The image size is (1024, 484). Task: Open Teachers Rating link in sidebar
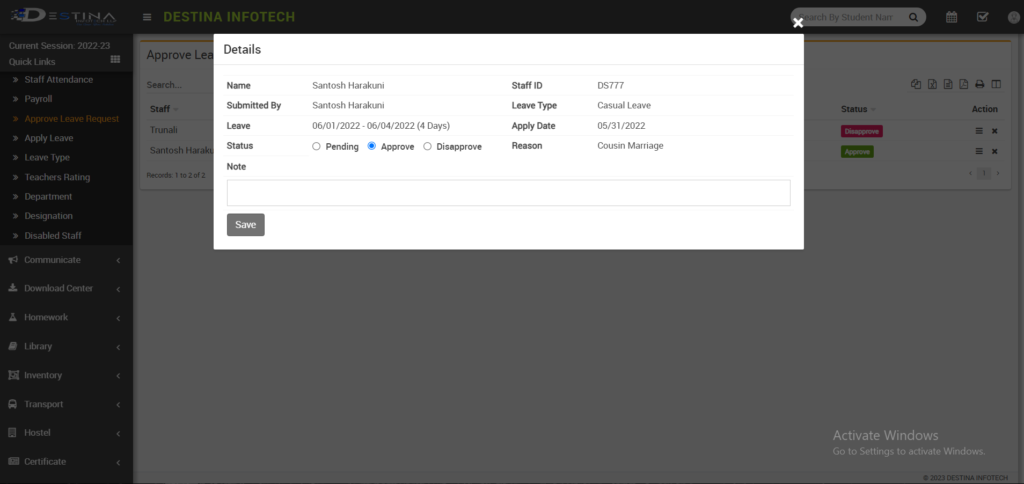click(57, 177)
